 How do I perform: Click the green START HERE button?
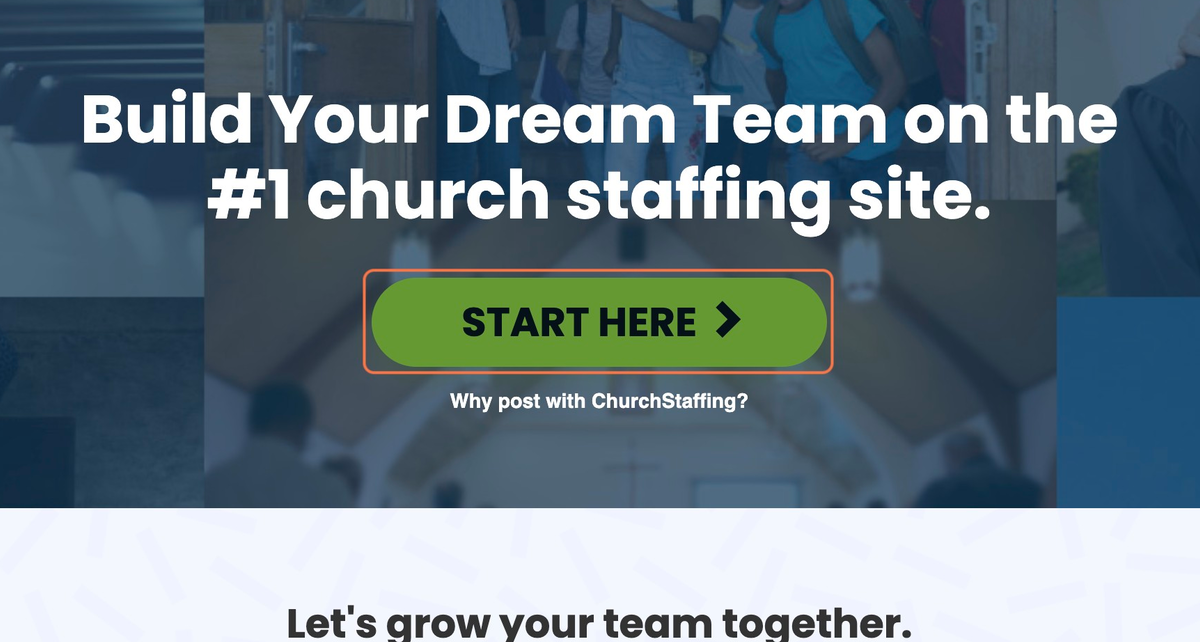click(599, 322)
